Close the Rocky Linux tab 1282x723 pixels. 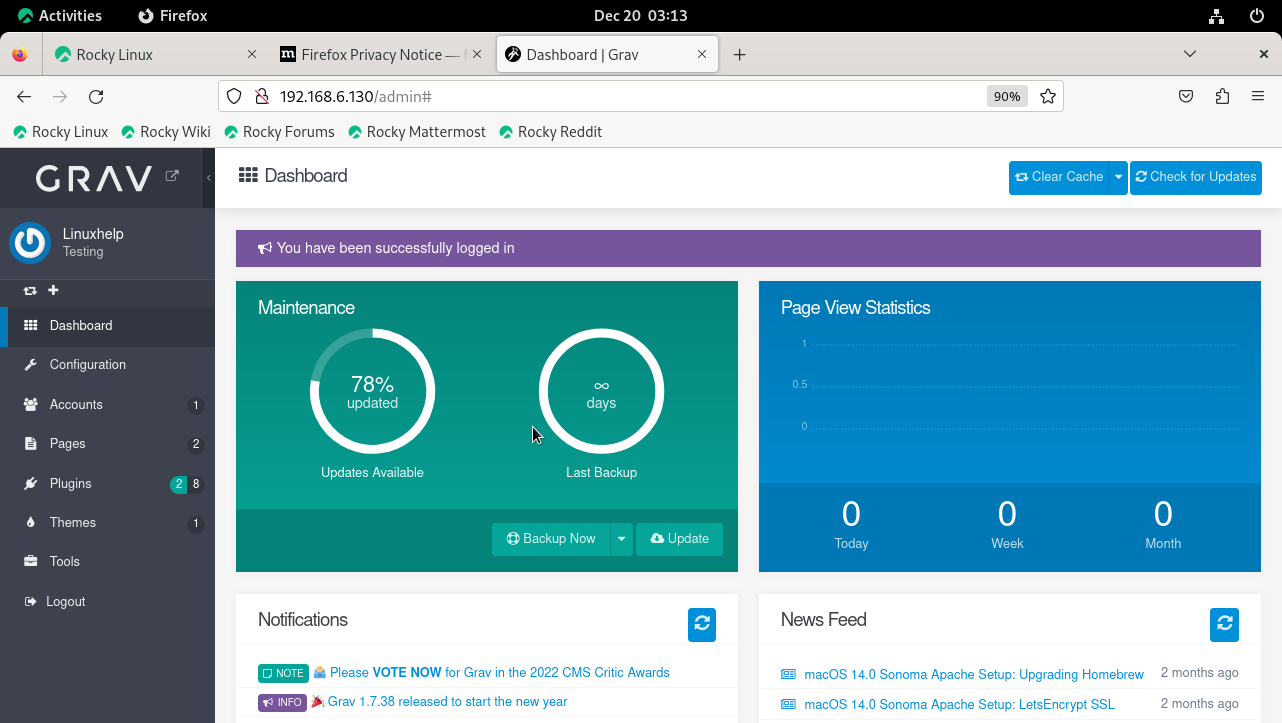click(251, 55)
